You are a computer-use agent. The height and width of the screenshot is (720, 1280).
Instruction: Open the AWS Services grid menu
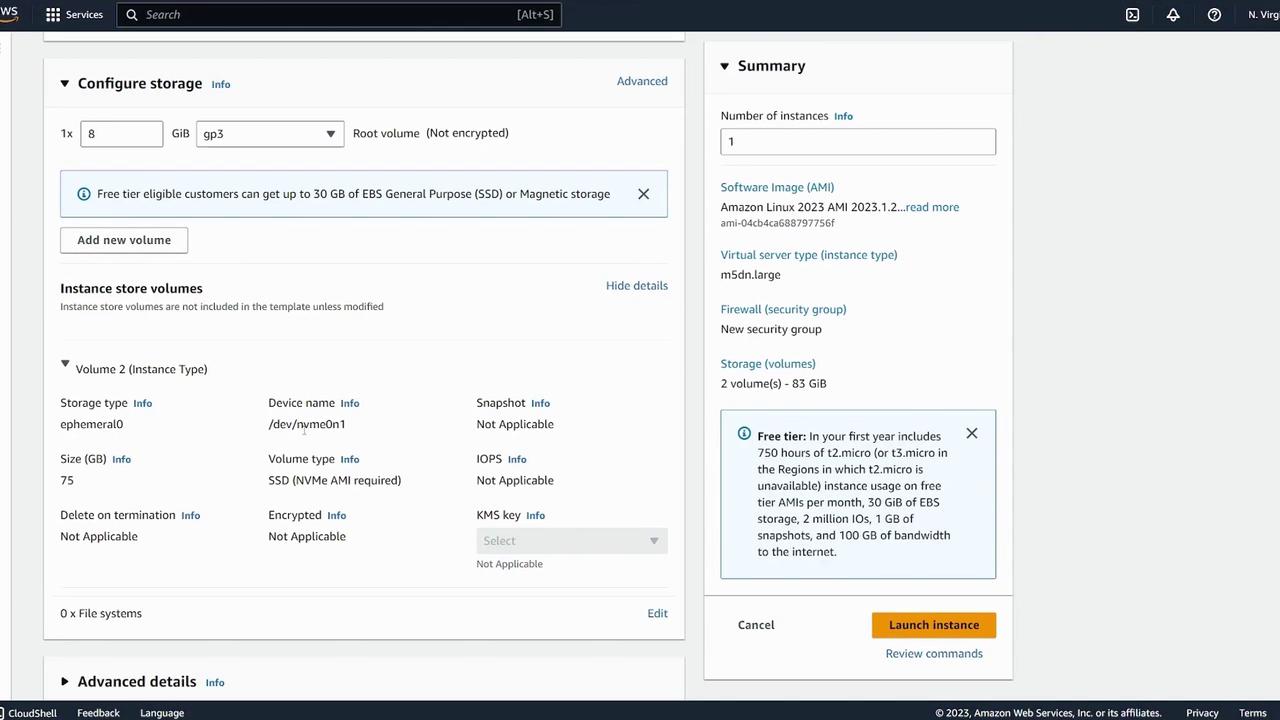(x=53, y=15)
